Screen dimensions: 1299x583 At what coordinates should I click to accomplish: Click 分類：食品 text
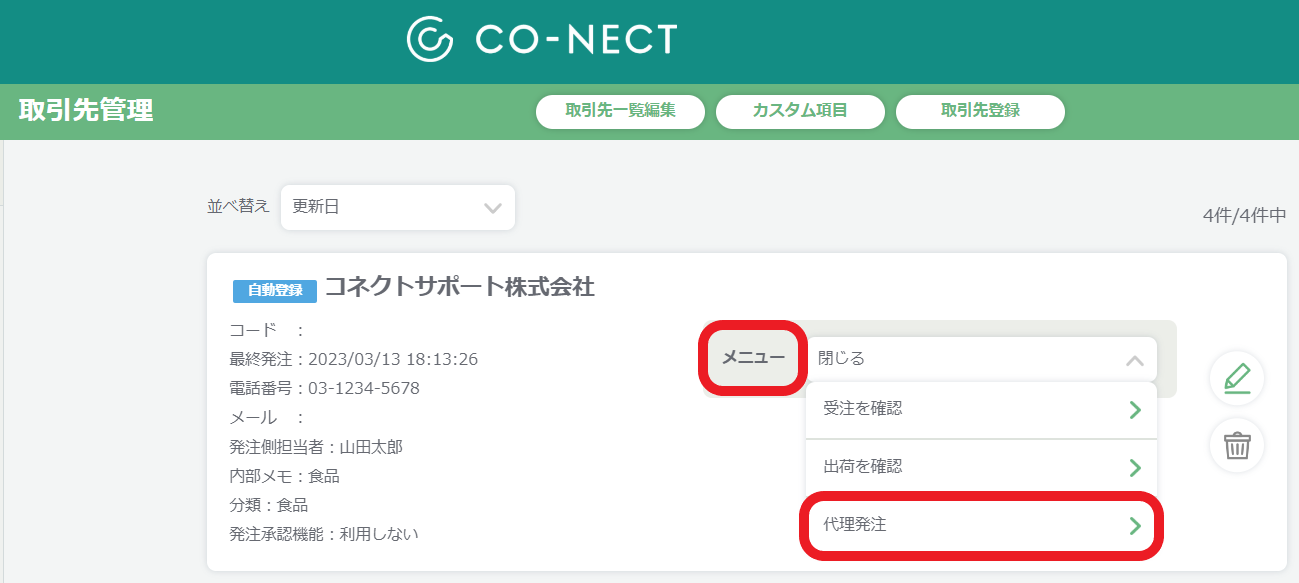(268, 505)
